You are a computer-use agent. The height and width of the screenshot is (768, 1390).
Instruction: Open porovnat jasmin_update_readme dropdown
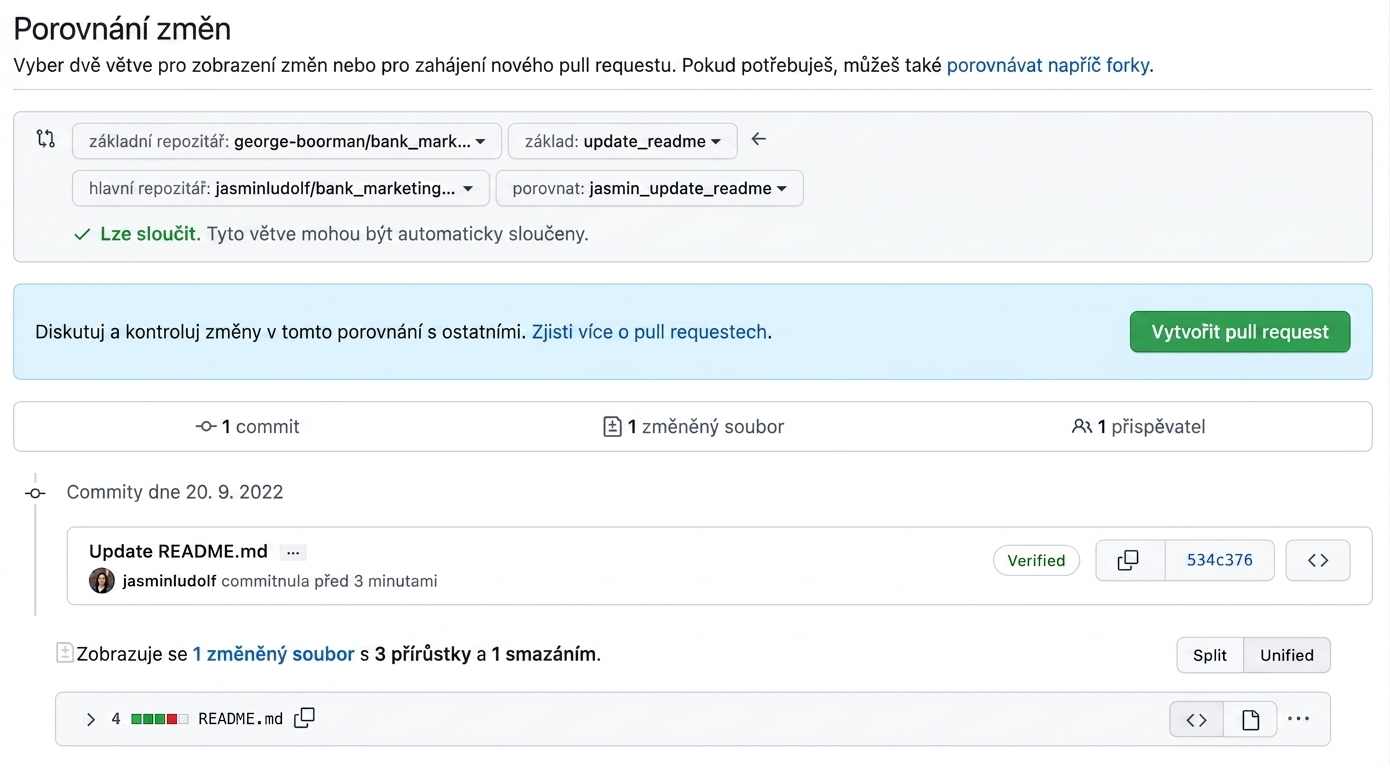click(650, 188)
